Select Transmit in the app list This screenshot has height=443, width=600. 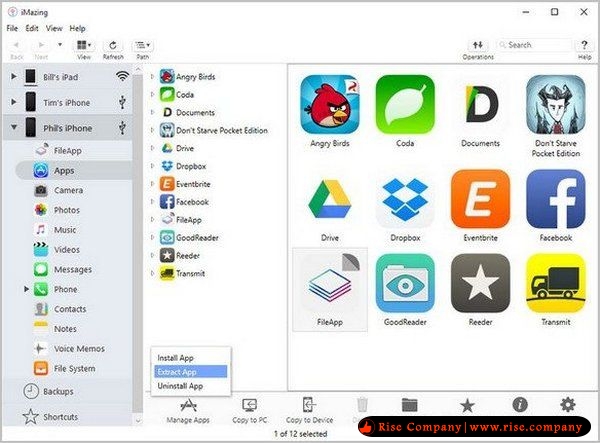click(190, 274)
